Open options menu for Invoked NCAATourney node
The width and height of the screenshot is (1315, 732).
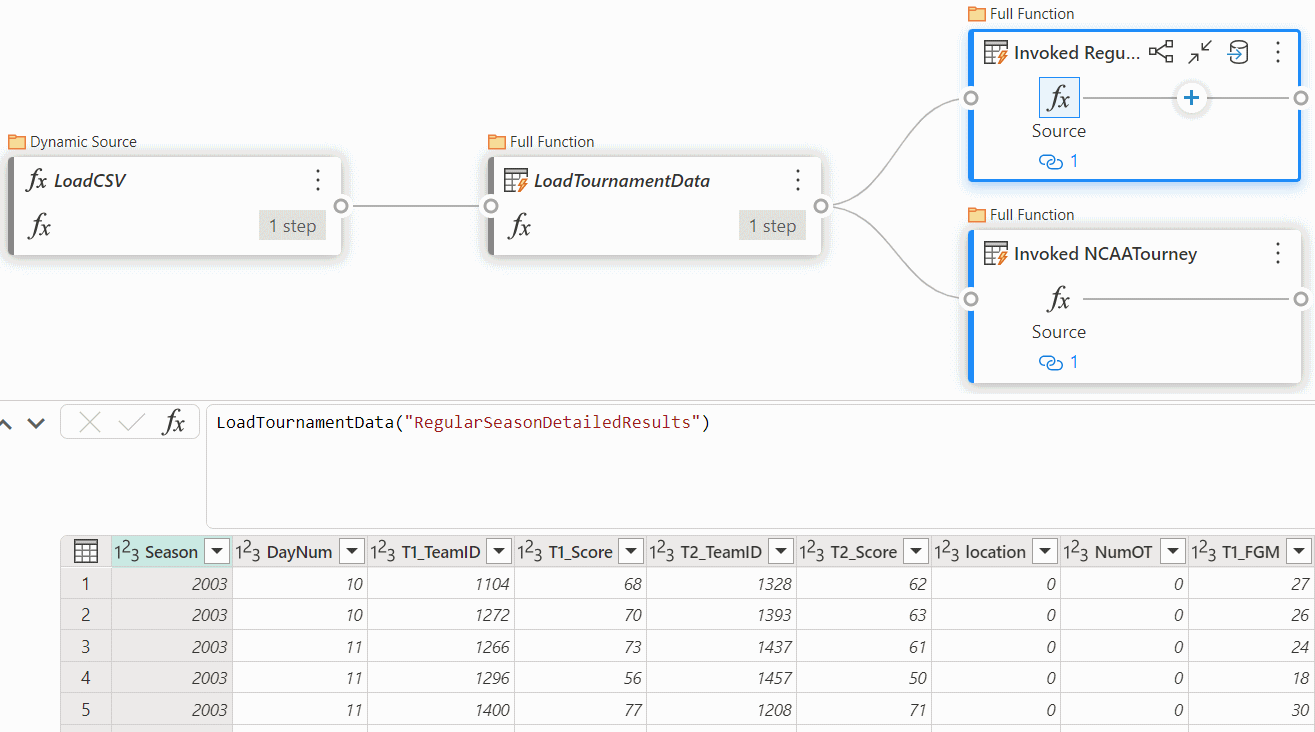[x=1277, y=254]
